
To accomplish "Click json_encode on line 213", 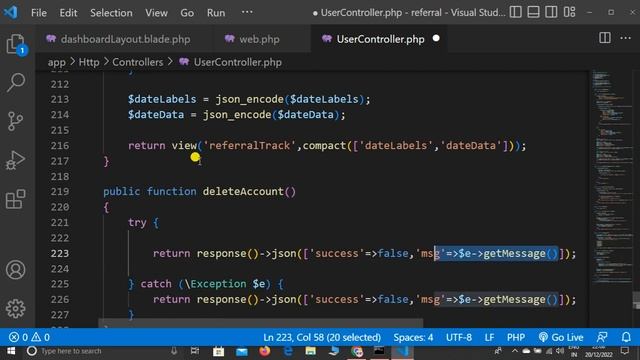I will 249,99.
